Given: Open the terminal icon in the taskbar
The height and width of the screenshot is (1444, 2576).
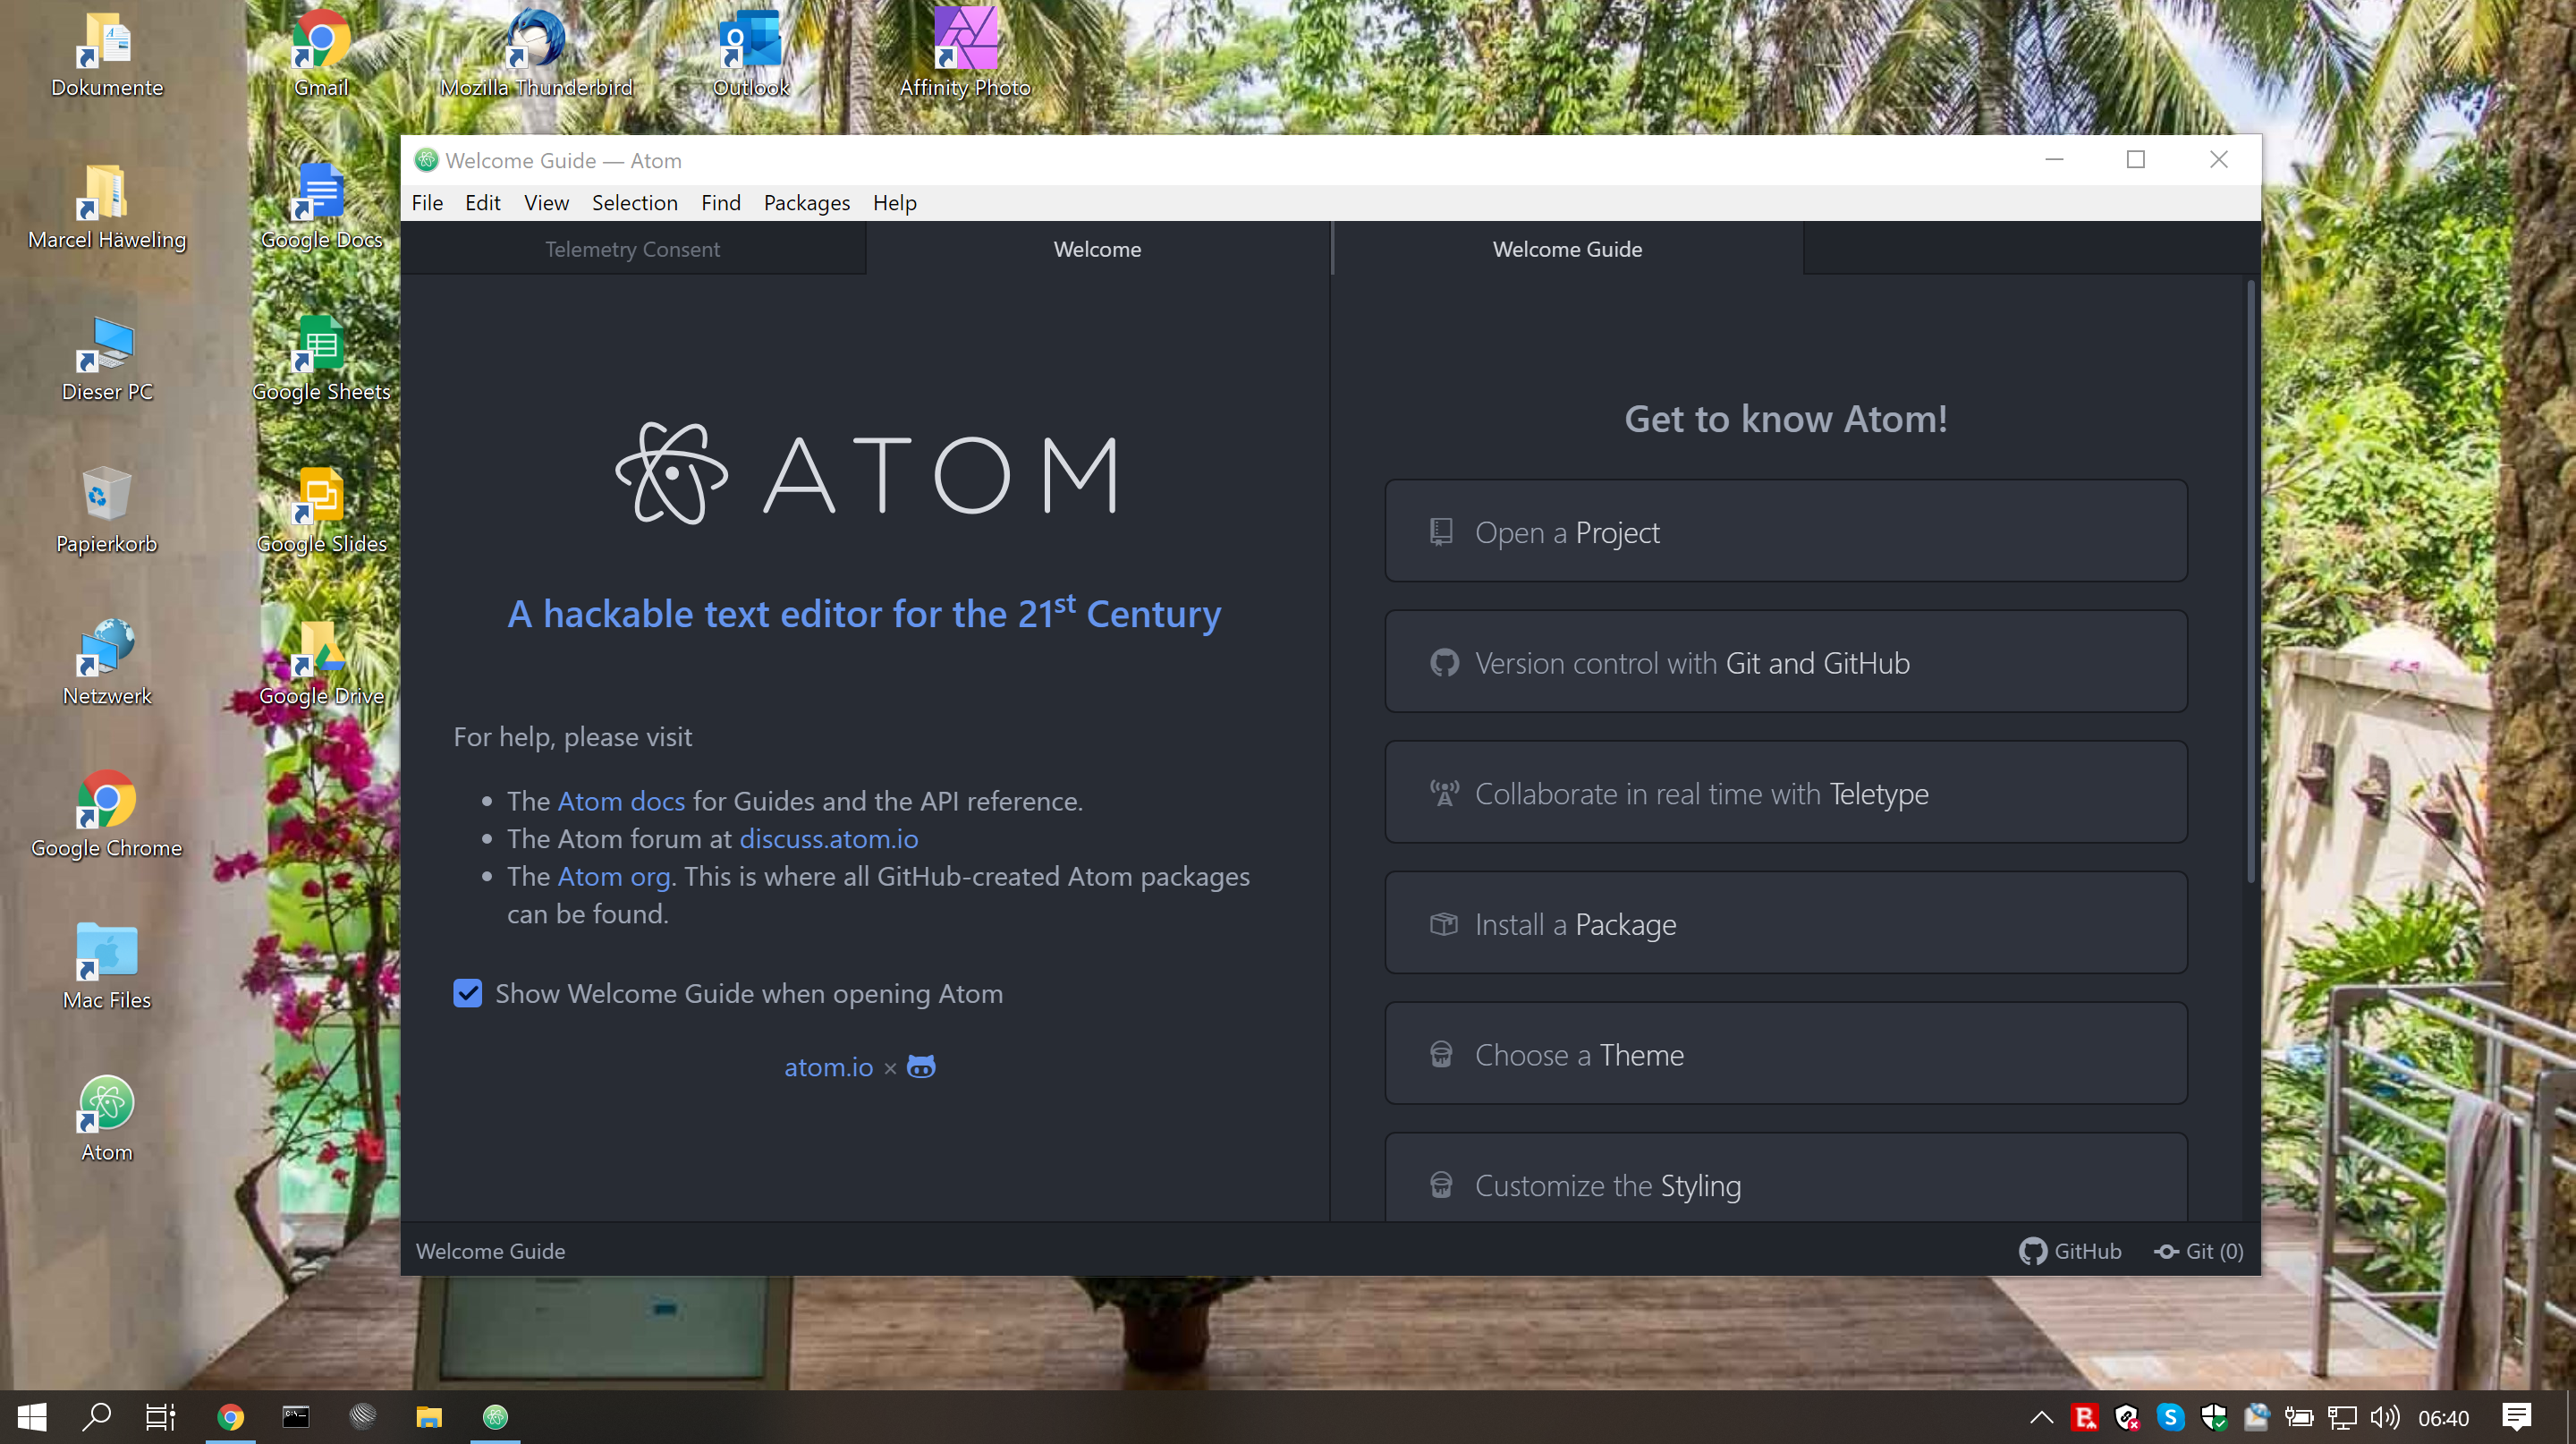Looking at the screenshot, I should point(296,1416).
